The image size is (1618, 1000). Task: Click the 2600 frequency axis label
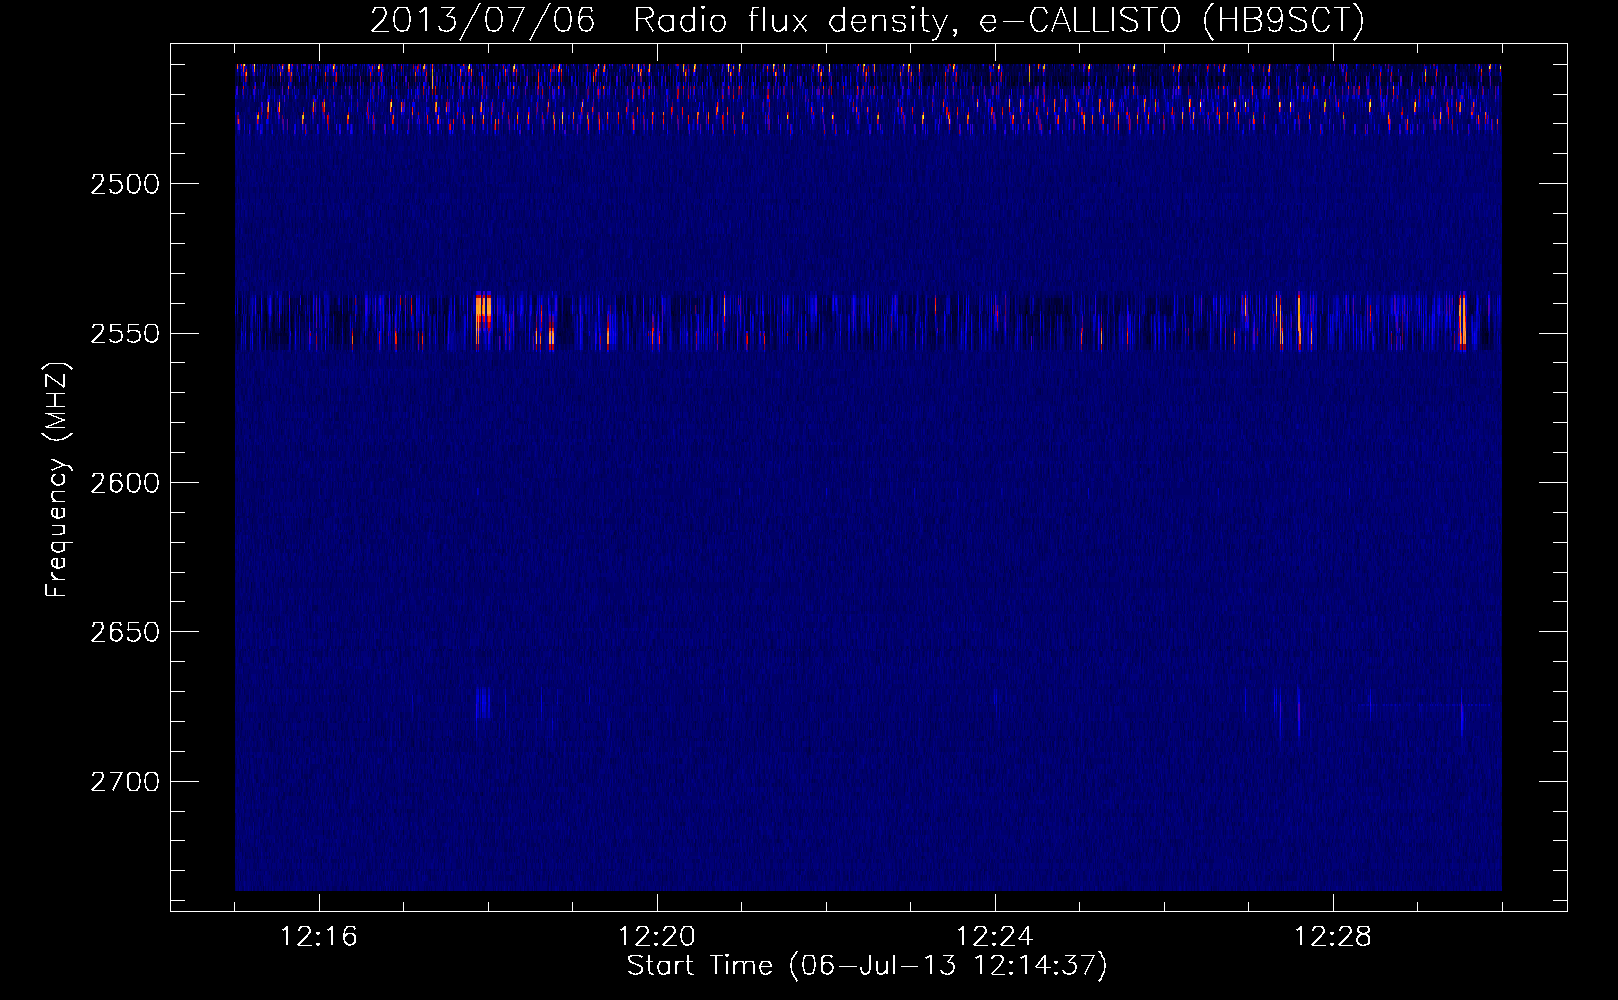pyautogui.click(x=125, y=483)
